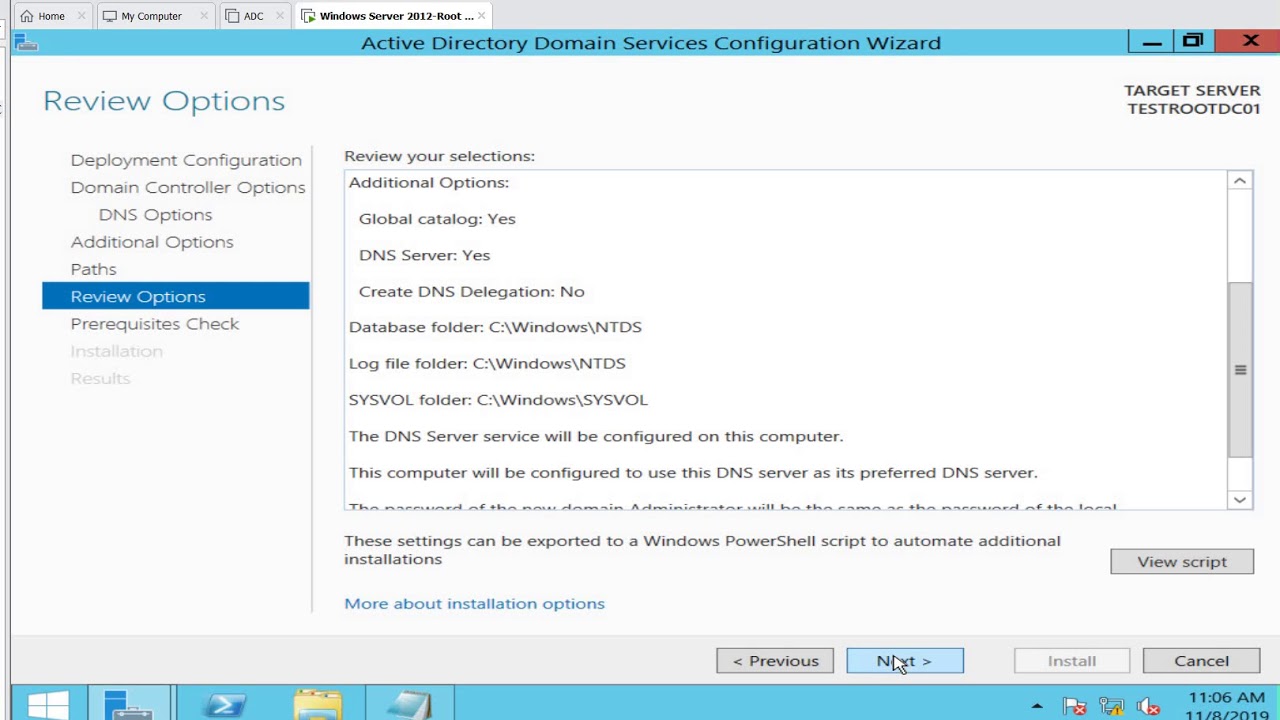This screenshot has height=720, width=1280.
Task: Open the Additional Options step
Action: (152, 242)
